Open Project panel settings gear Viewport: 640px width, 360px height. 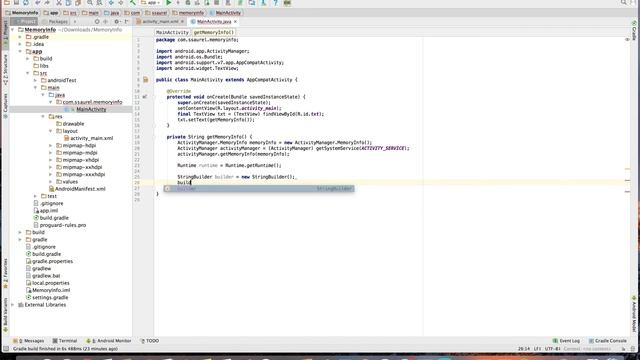coord(116,22)
